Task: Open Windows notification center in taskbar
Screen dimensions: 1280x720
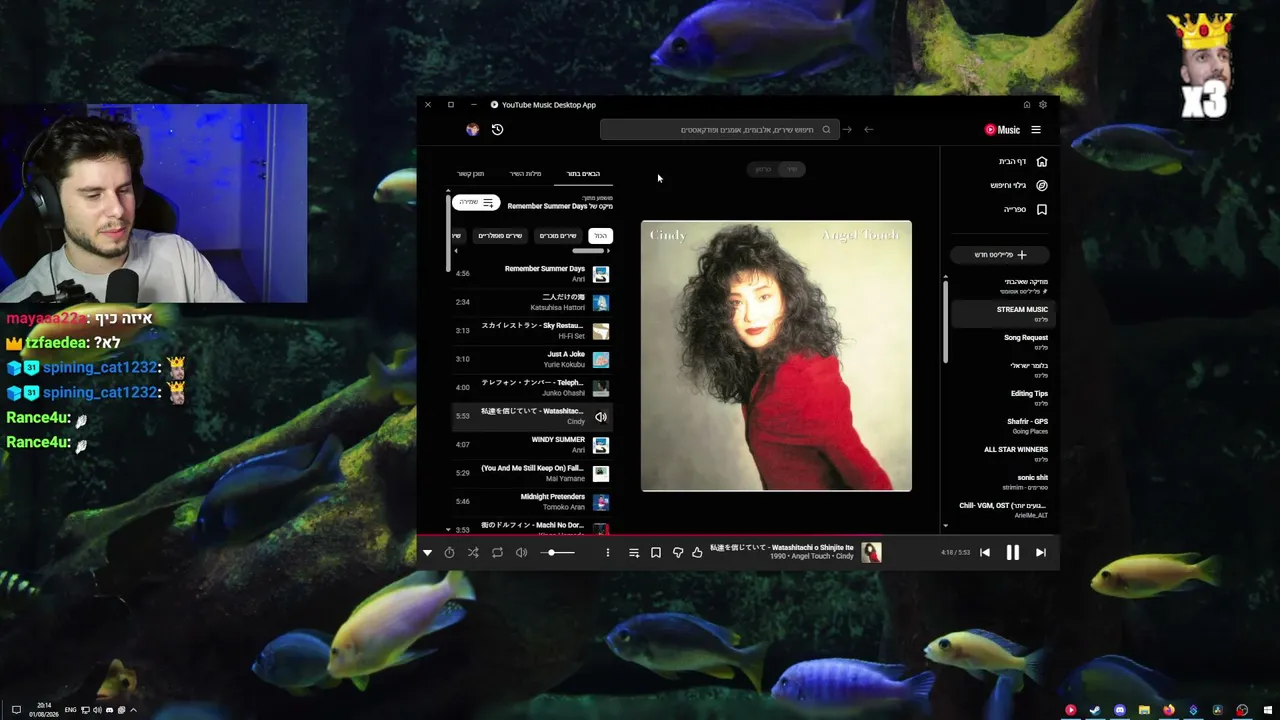Action: pyautogui.click(x=16, y=710)
